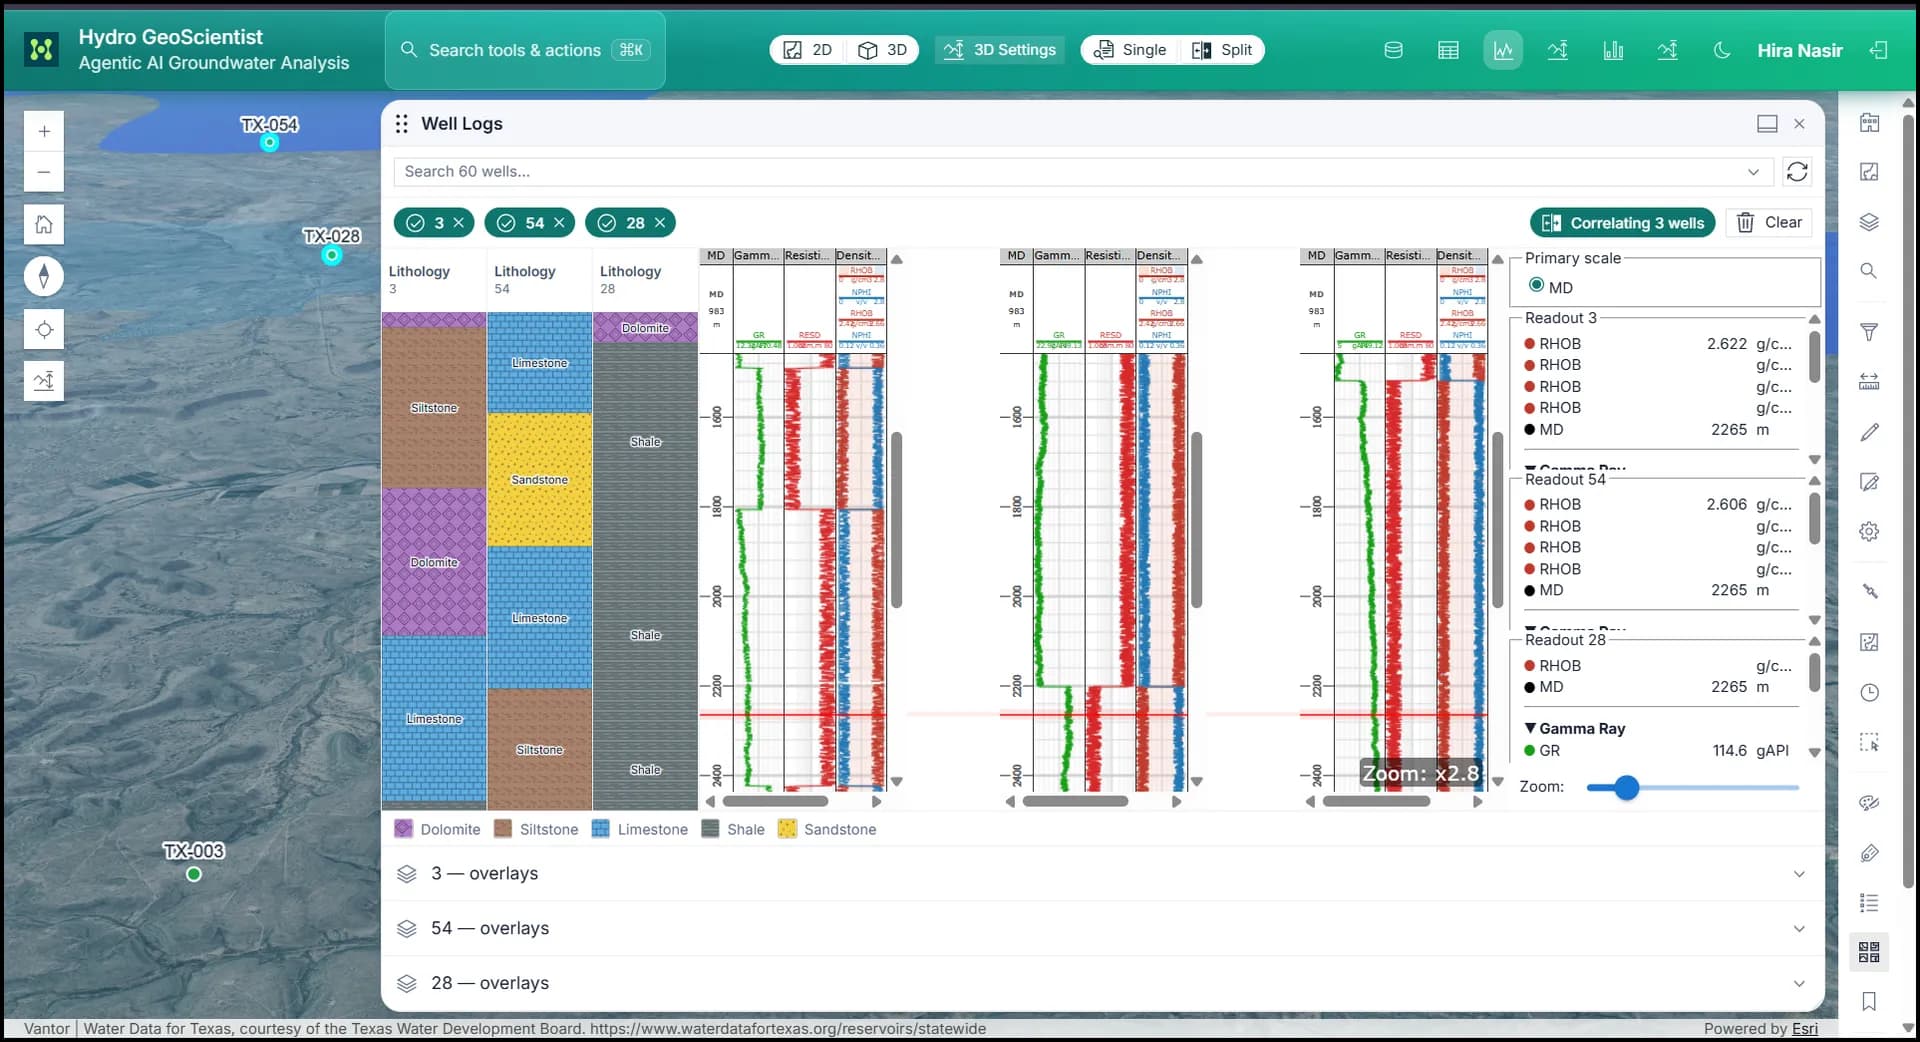The height and width of the screenshot is (1042, 1920).
Task: Clear all selected wells
Action: coord(1770,223)
